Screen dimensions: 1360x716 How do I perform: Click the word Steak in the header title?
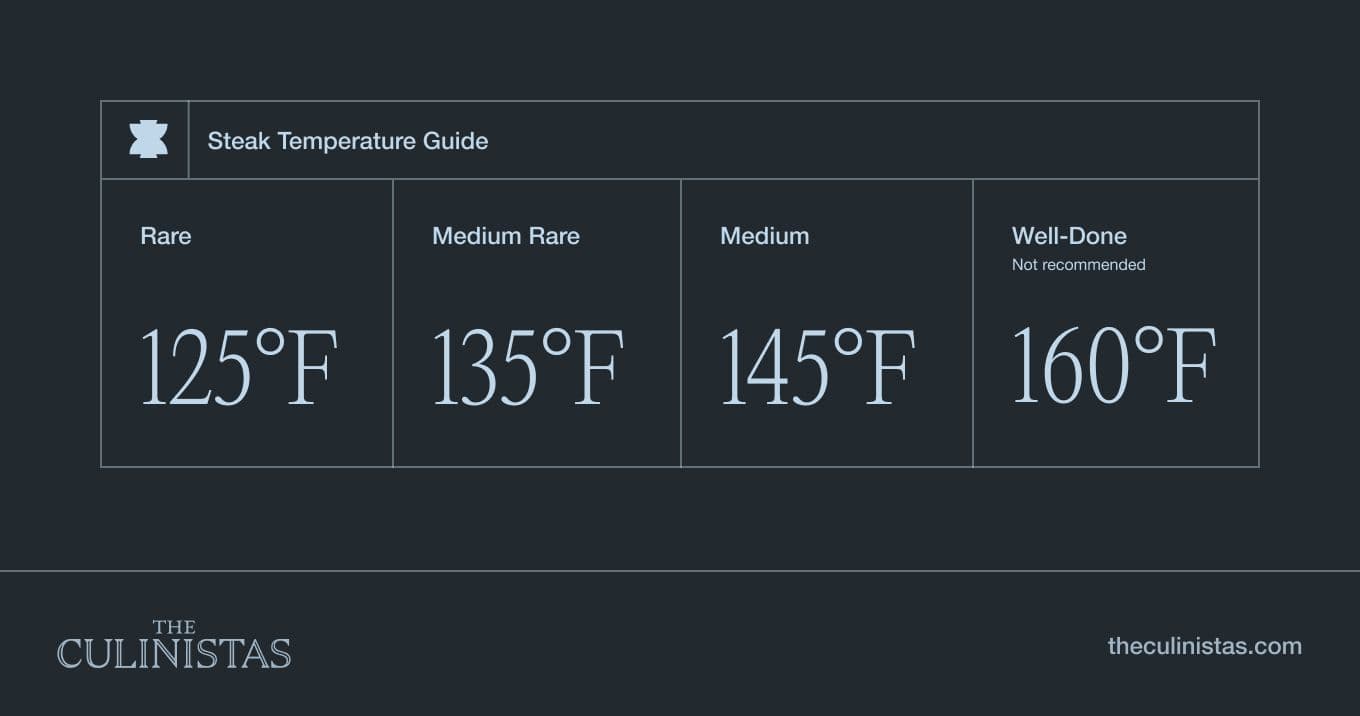pos(238,141)
